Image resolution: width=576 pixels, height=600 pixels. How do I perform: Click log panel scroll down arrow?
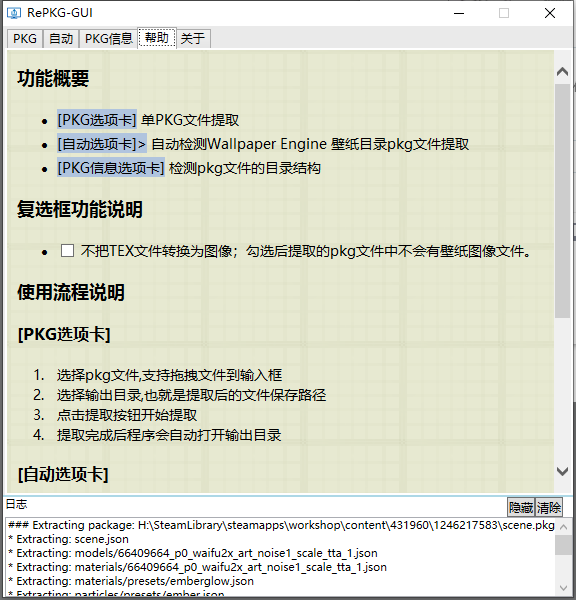click(x=563, y=587)
